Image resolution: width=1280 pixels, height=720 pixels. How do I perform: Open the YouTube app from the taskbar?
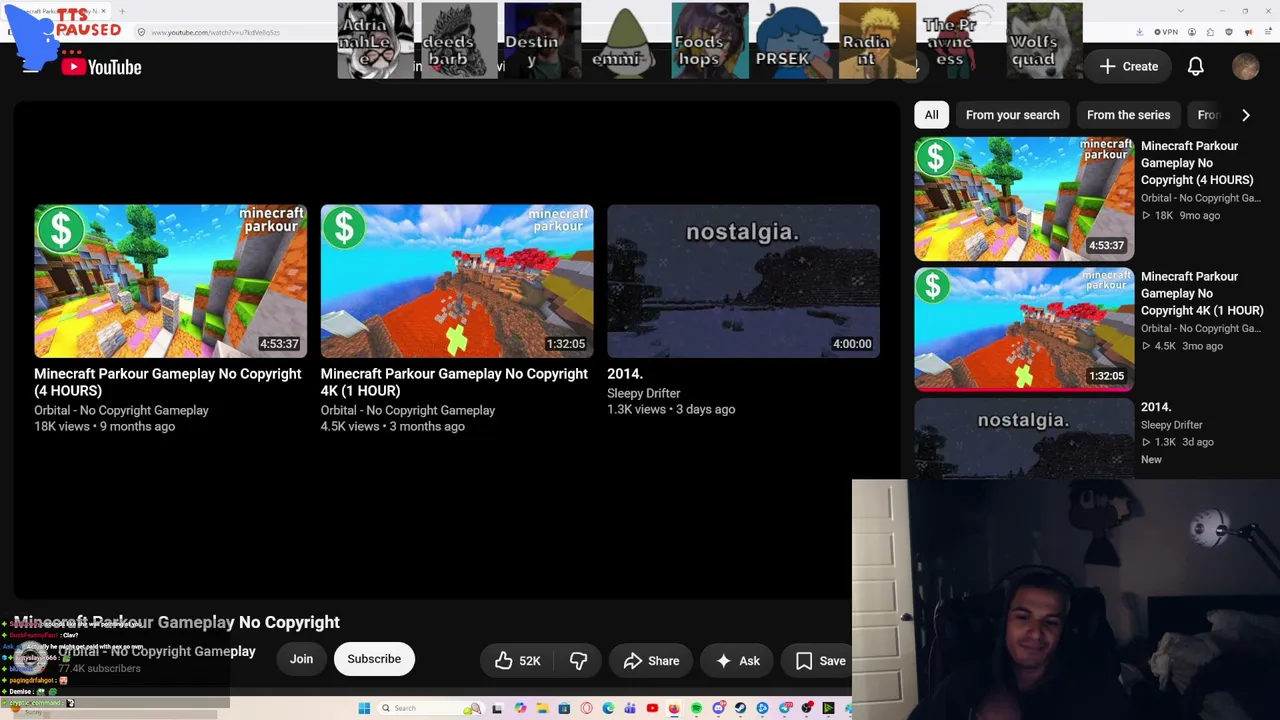pos(652,708)
